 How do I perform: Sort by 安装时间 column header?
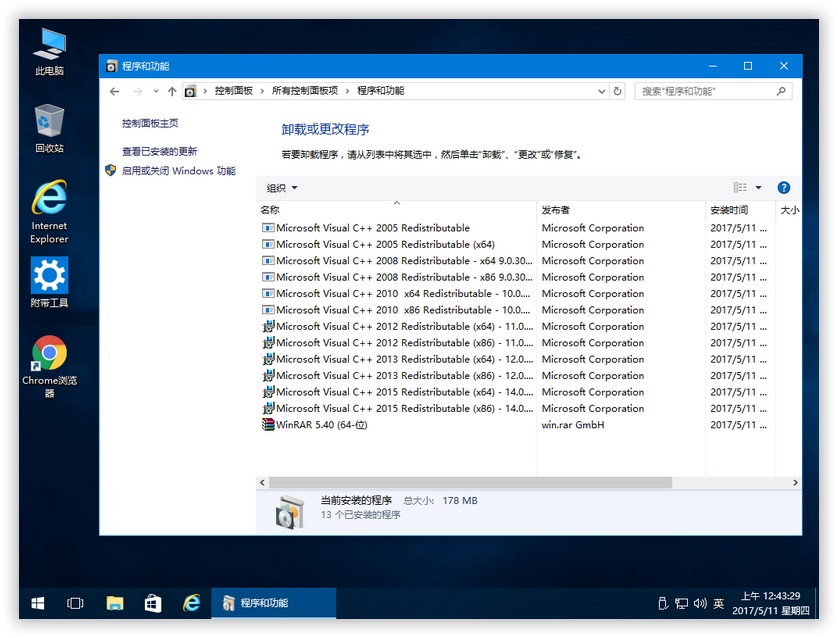pyautogui.click(x=740, y=210)
